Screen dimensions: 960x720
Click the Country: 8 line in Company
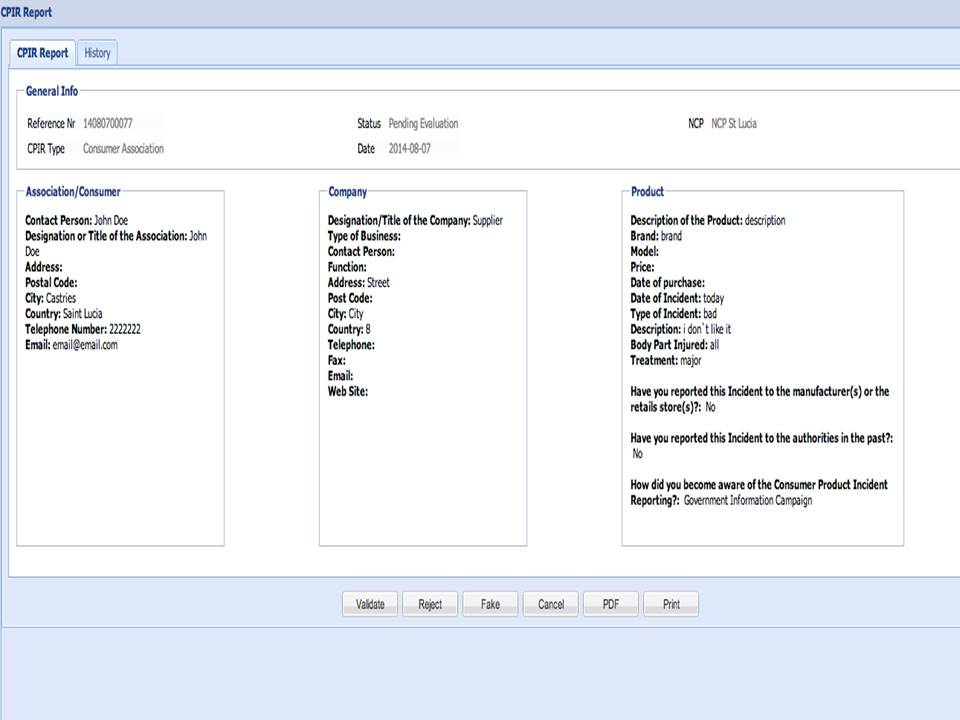349,329
